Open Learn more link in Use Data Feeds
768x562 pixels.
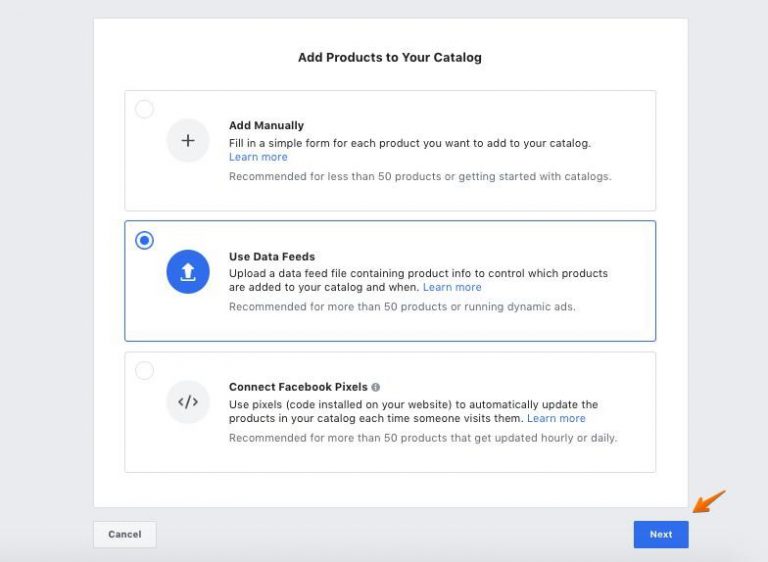[452, 287]
